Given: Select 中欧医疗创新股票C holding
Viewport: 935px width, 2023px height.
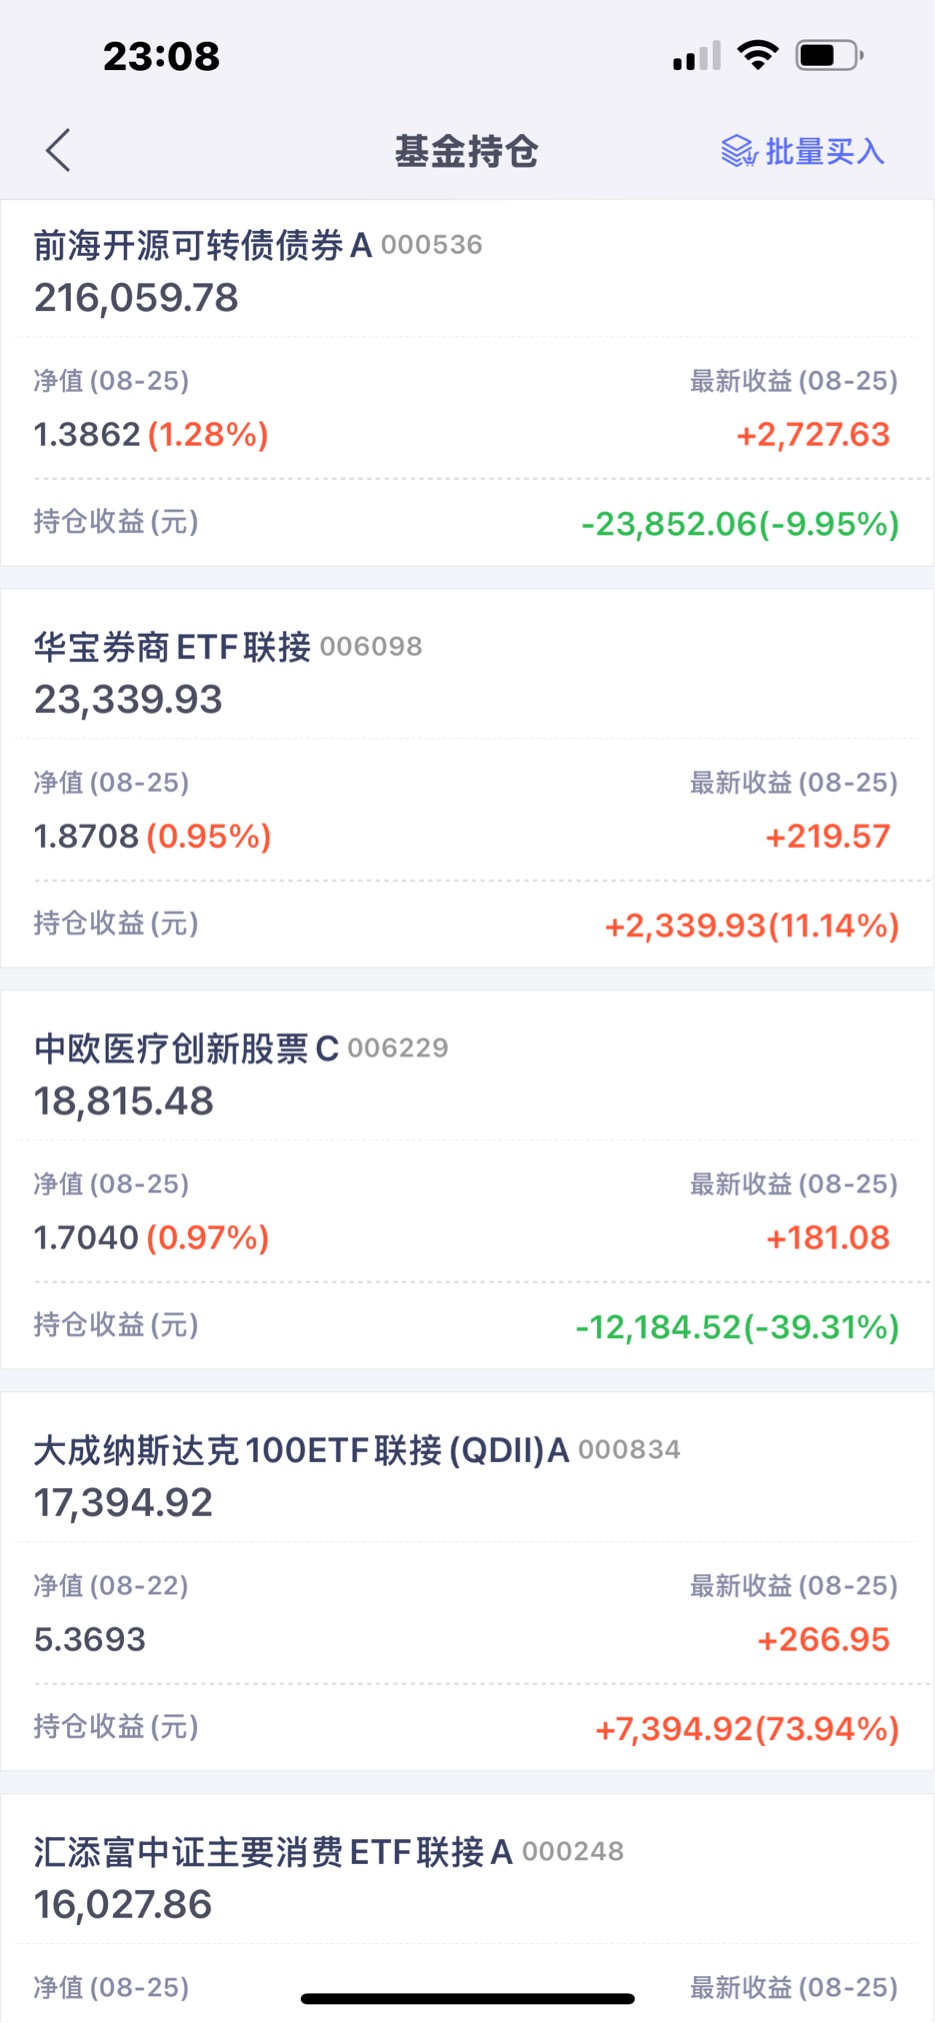Looking at the screenshot, I should pyautogui.click(x=467, y=1180).
